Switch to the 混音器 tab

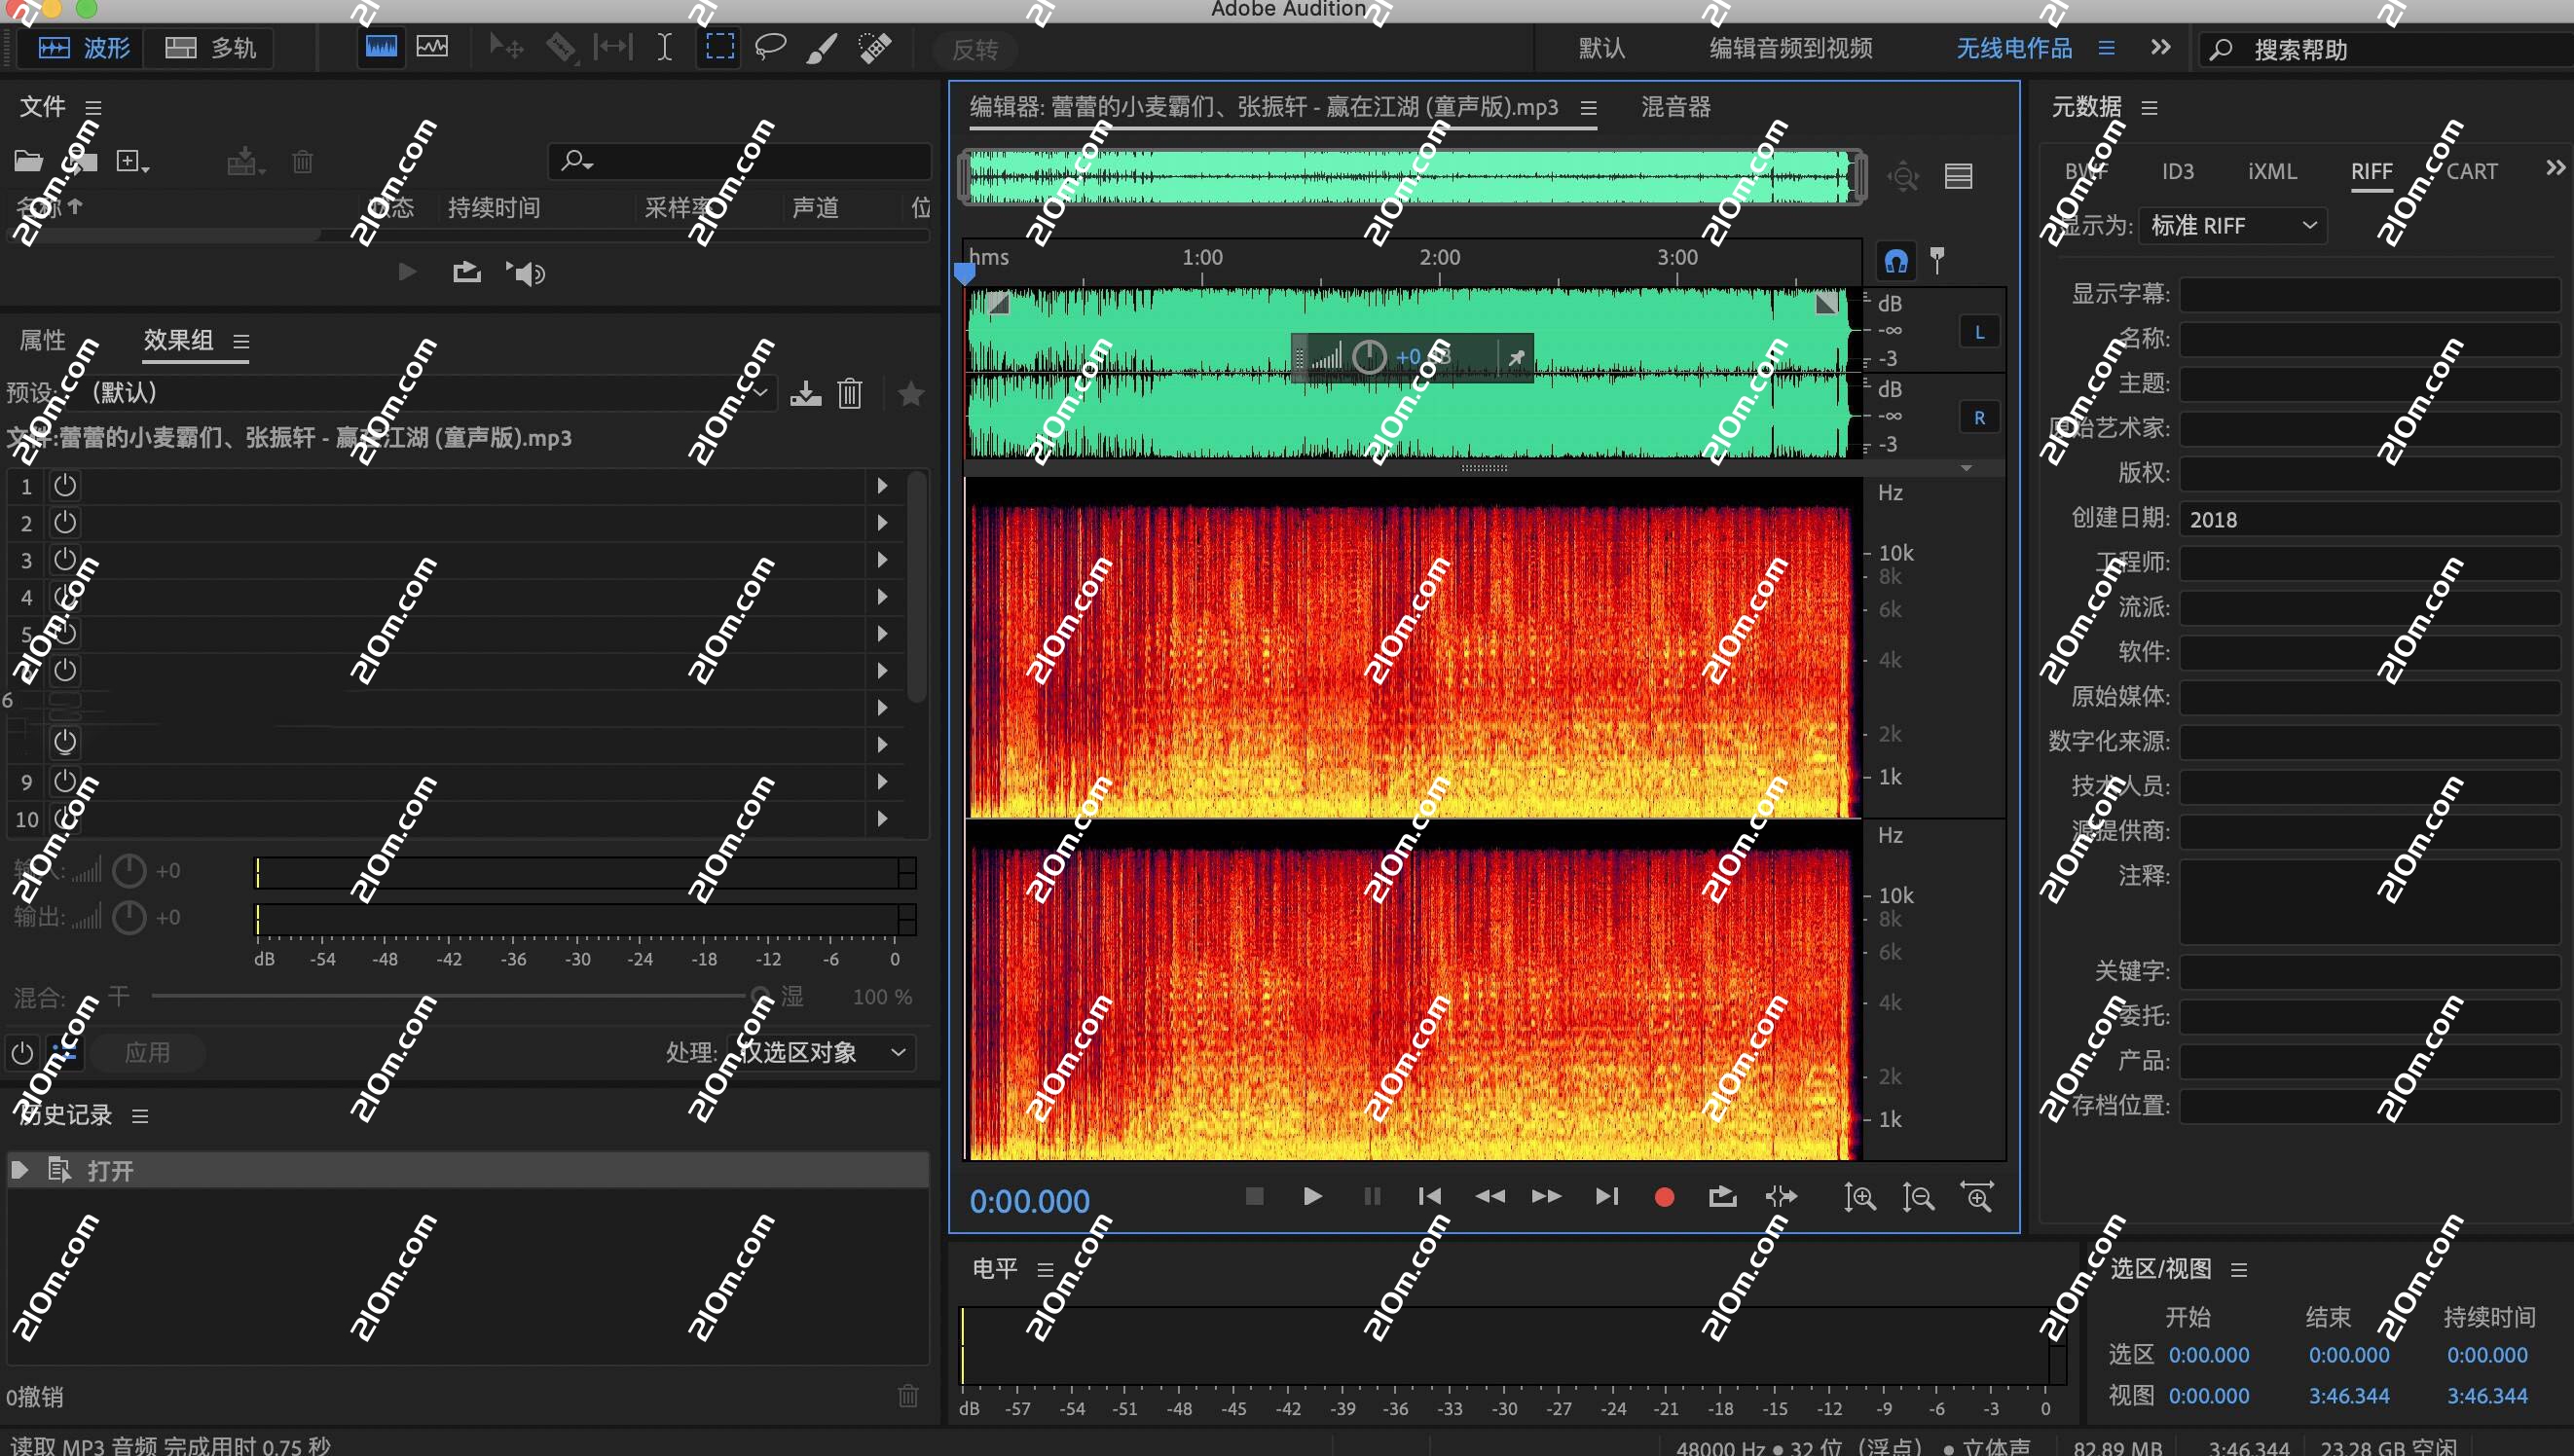[x=1673, y=106]
